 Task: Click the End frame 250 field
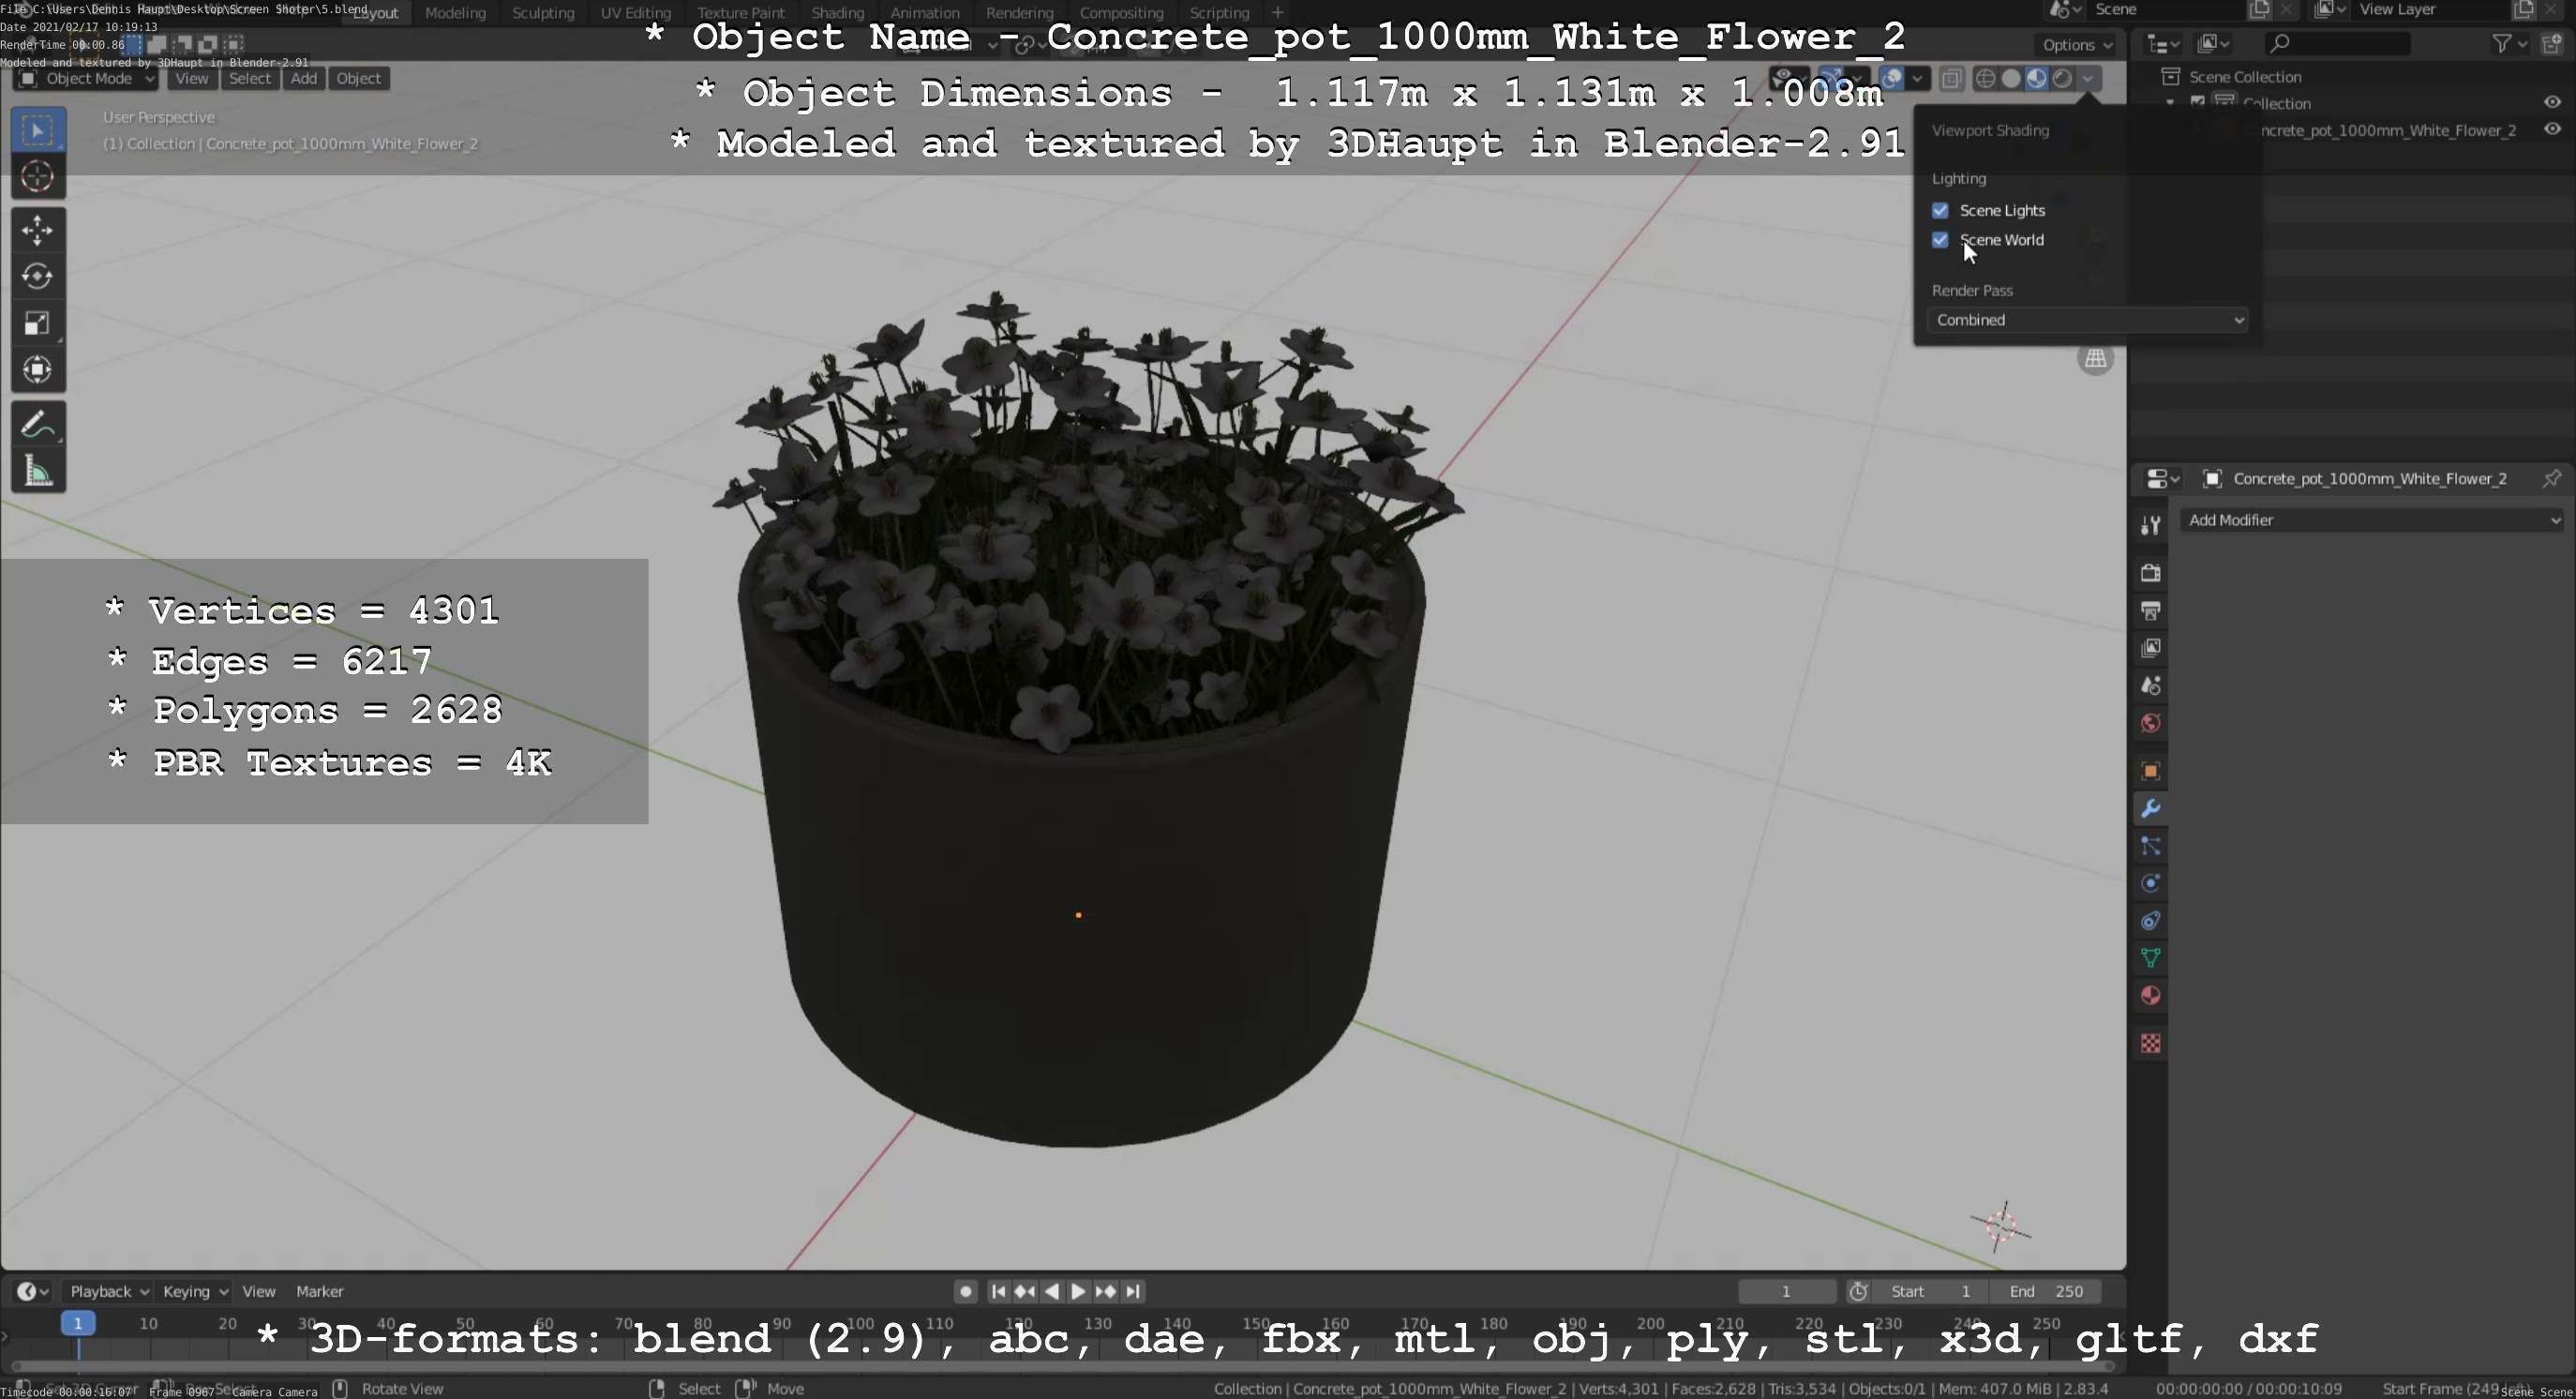click(2046, 1292)
